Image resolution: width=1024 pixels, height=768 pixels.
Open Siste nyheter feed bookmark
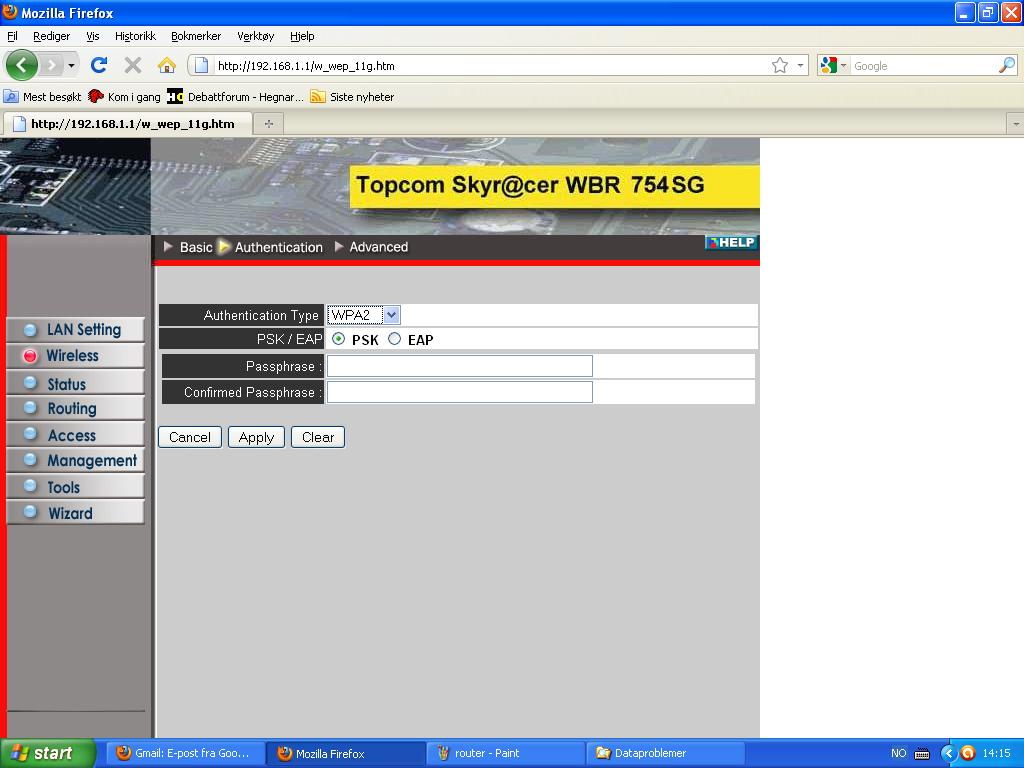[x=352, y=97]
